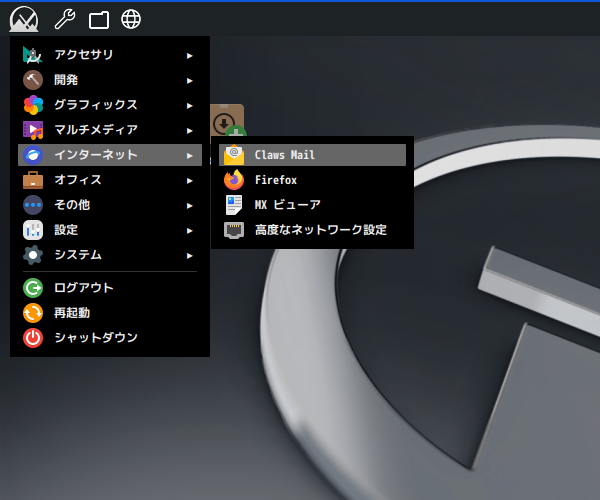Click the グラフィックス colorful icon
This screenshot has height=500, width=600.
pyautogui.click(x=33, y=105)
